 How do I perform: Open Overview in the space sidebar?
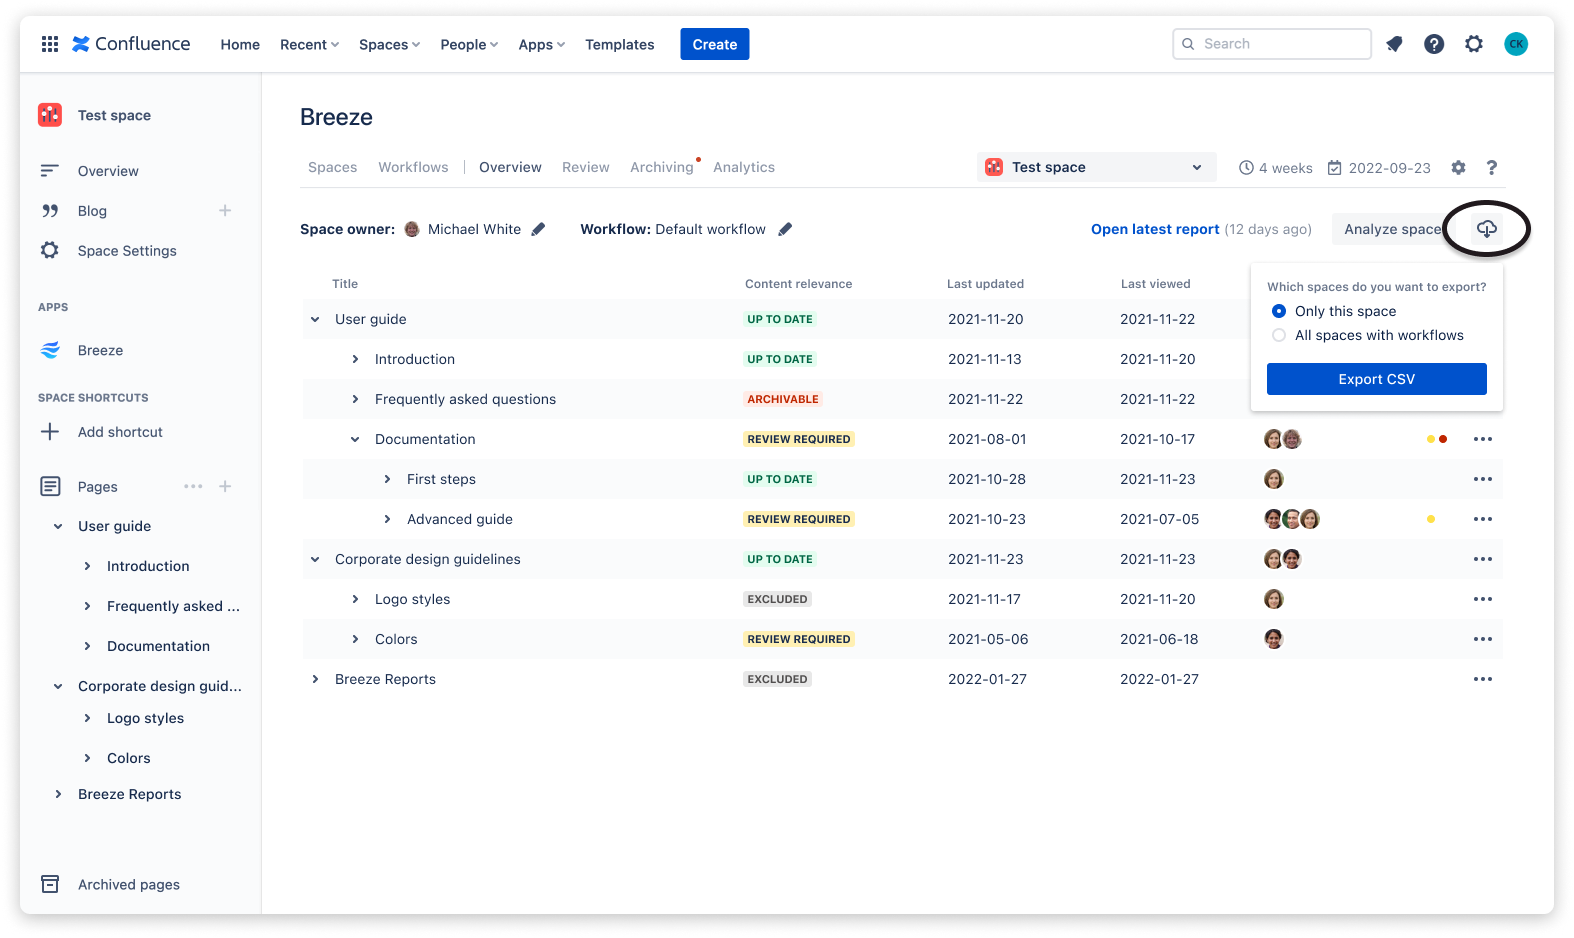click(x=108, y=171)
